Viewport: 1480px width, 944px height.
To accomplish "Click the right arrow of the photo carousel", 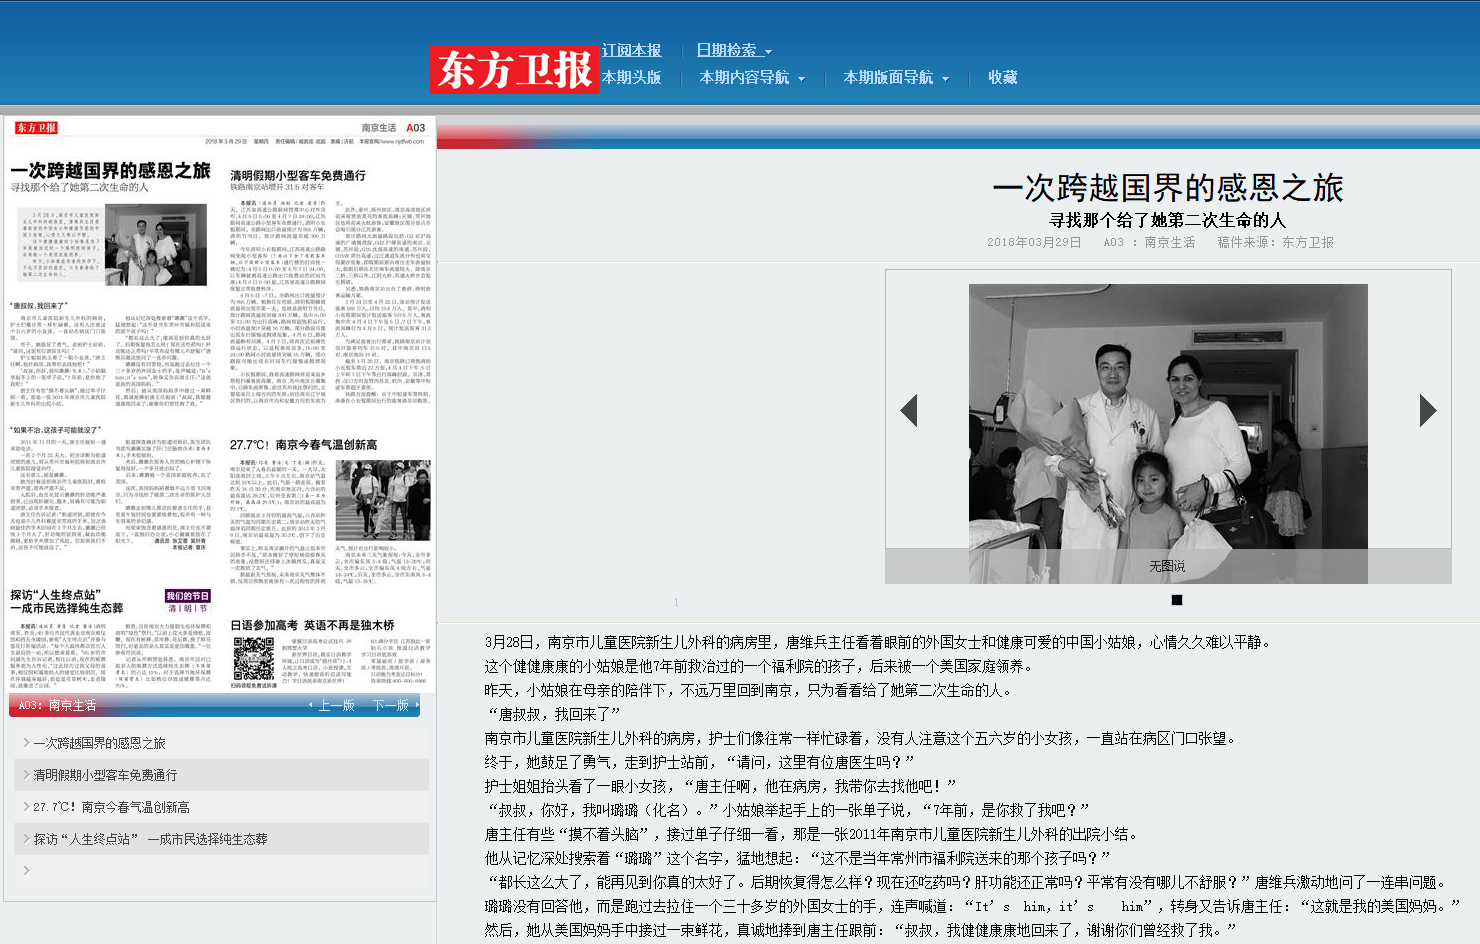I will click(1428, 410).
